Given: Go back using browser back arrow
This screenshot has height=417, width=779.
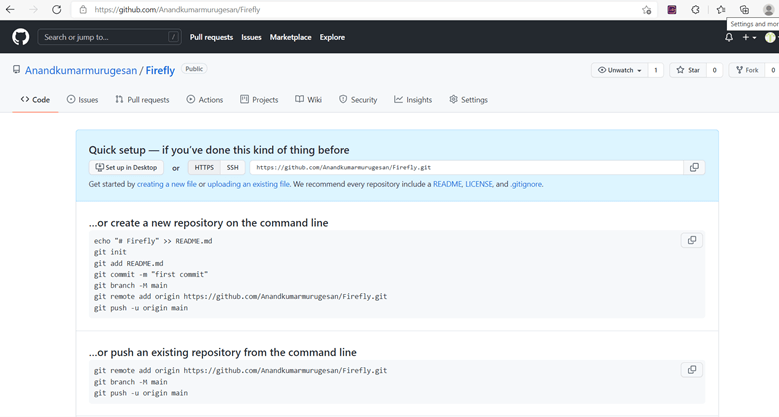Looking at the screenshot, I should coord(10,9).
